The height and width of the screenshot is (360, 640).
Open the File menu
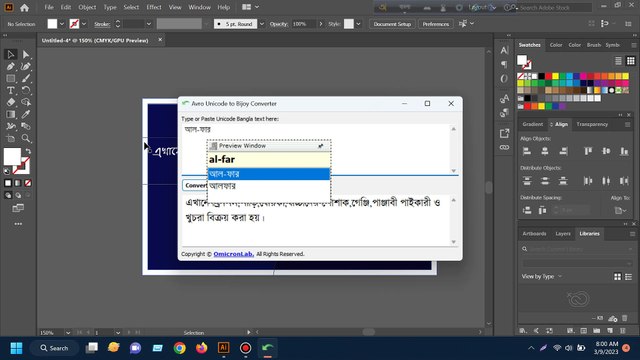[49, 7]
